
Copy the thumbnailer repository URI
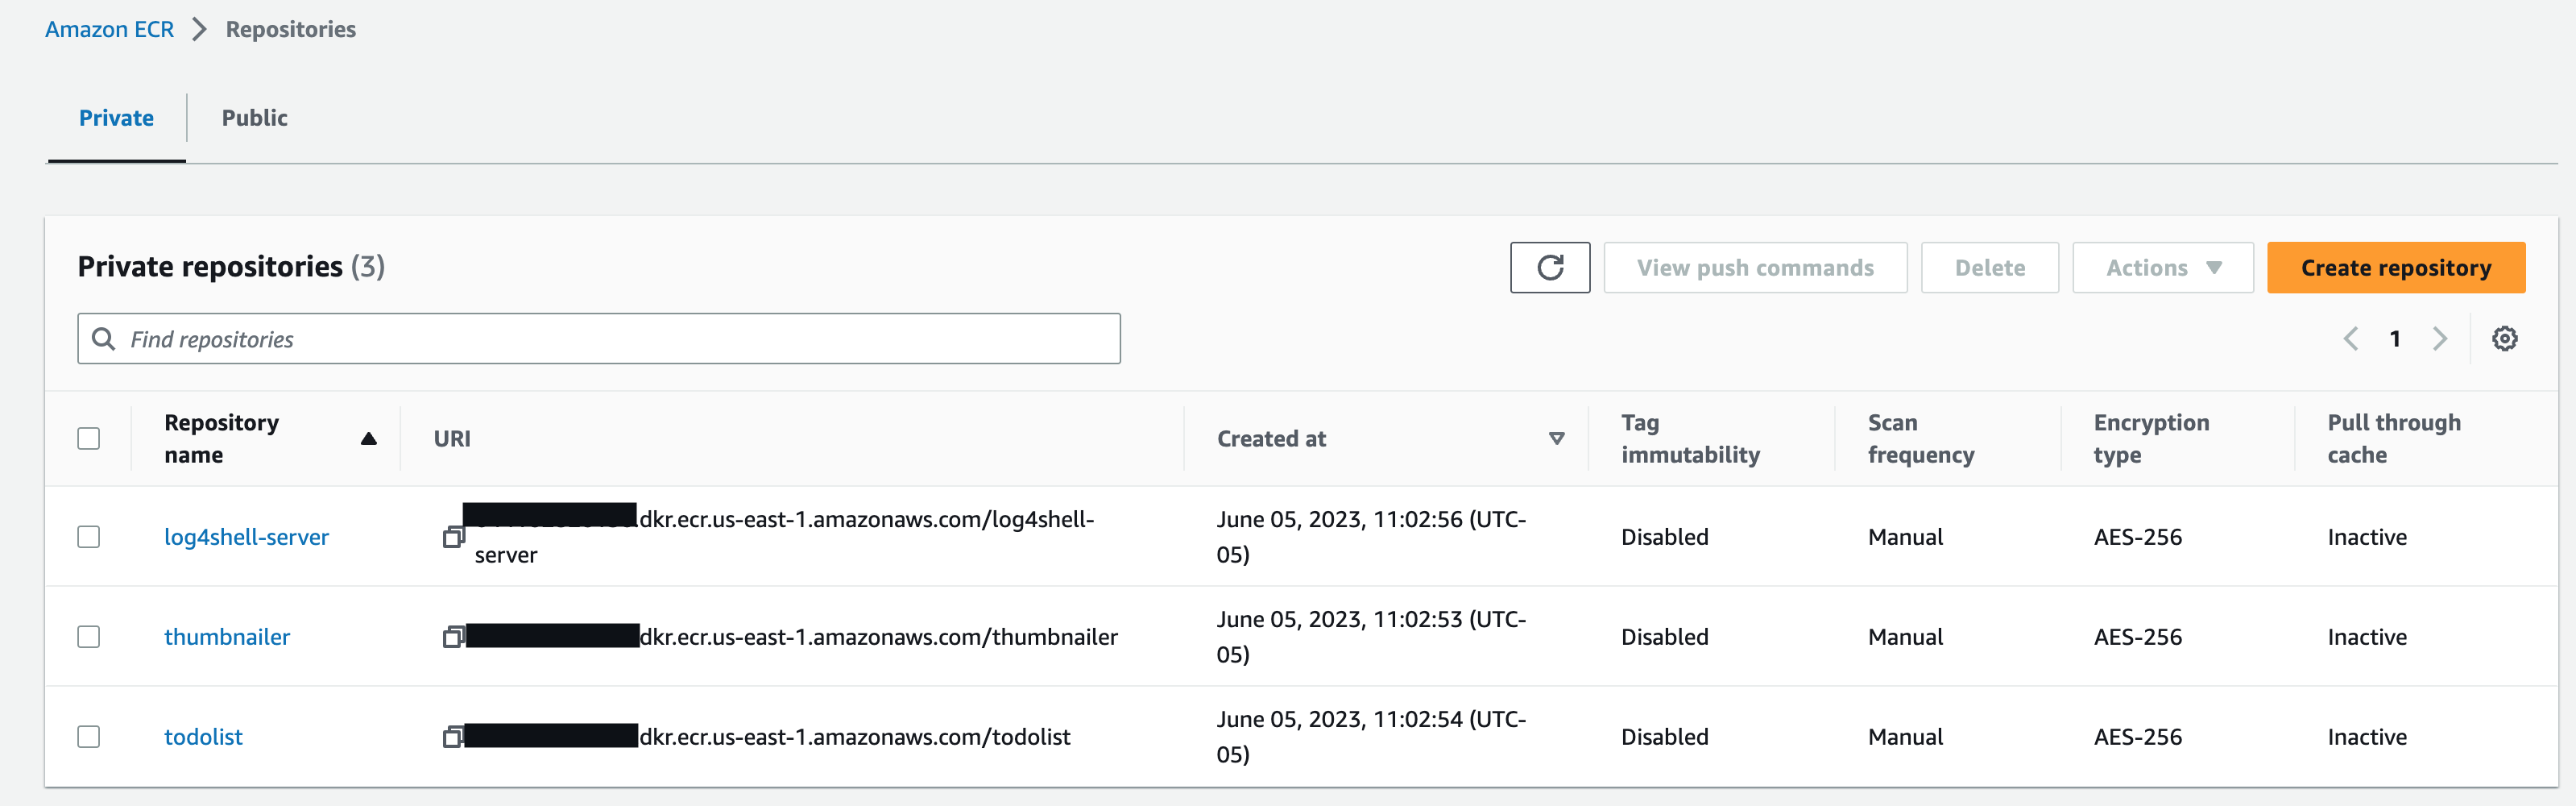pos(453,637)
